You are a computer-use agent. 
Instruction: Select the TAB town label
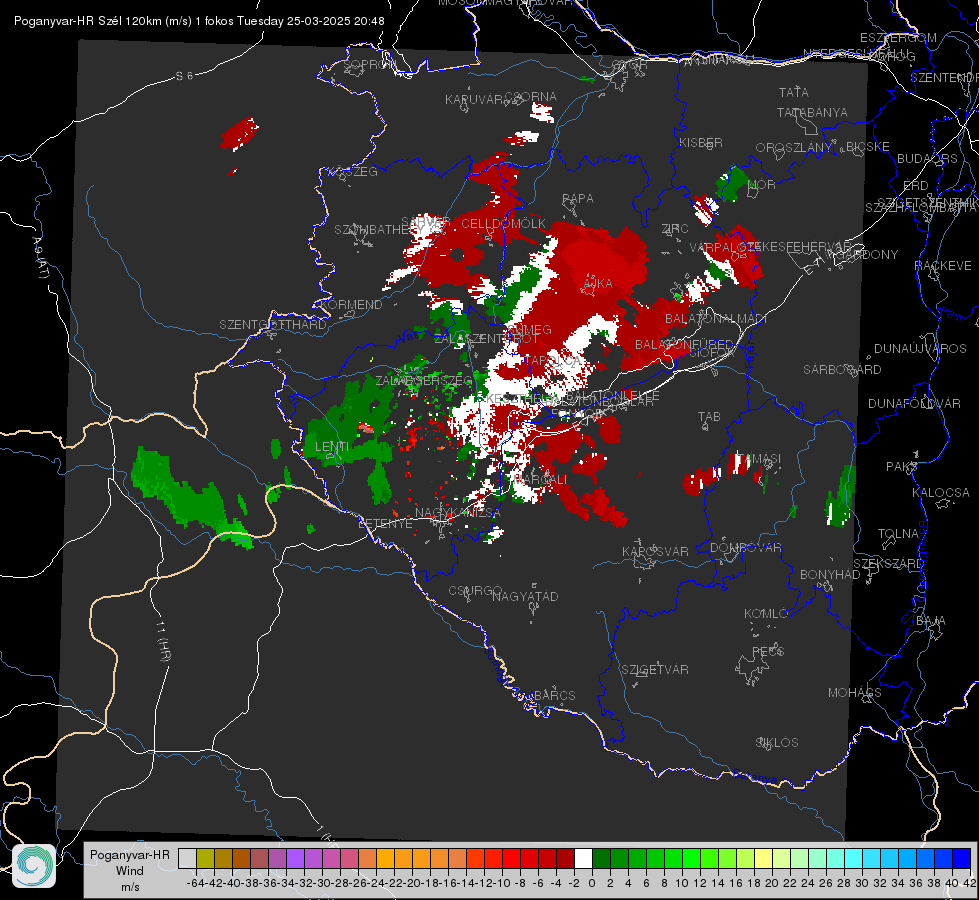709,417
